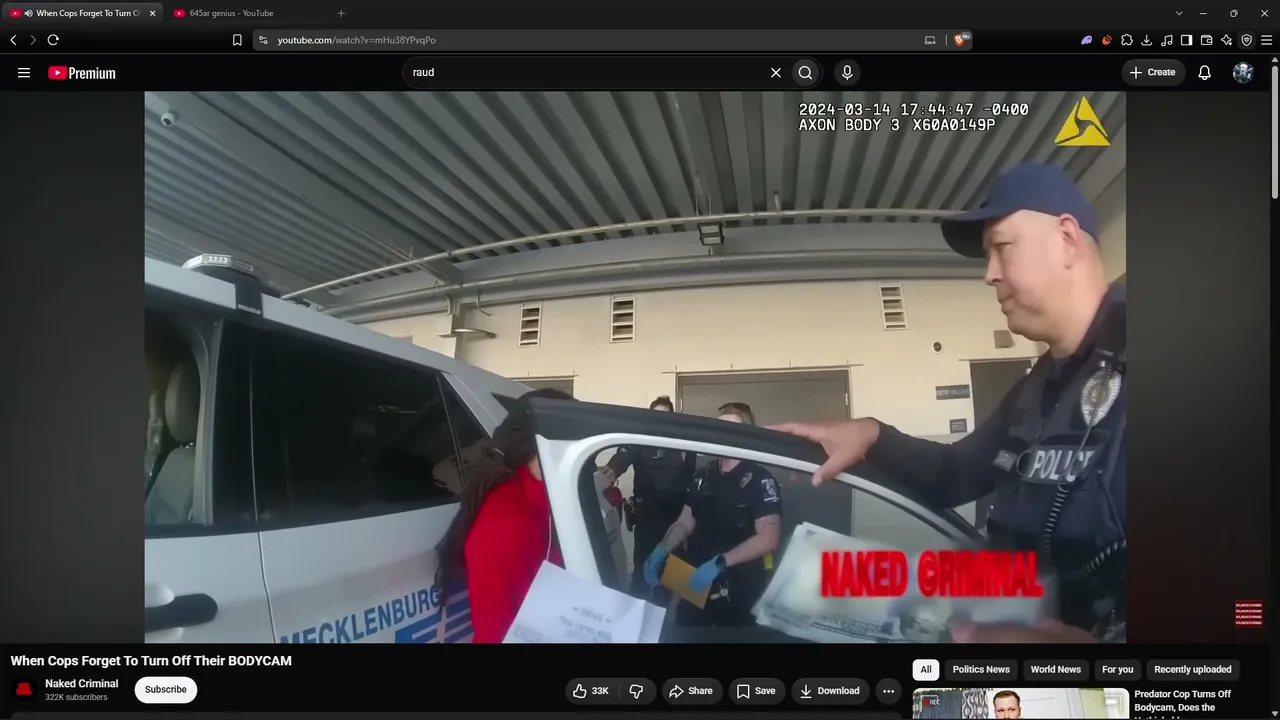Reload the current page

point(53,40)
